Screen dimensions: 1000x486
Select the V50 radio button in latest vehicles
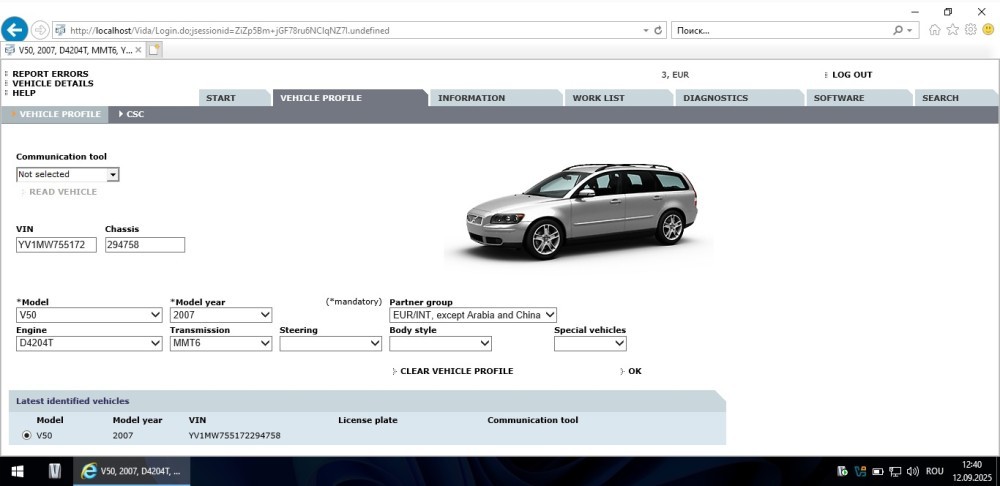pyautogui.click(x=26, y=435)
